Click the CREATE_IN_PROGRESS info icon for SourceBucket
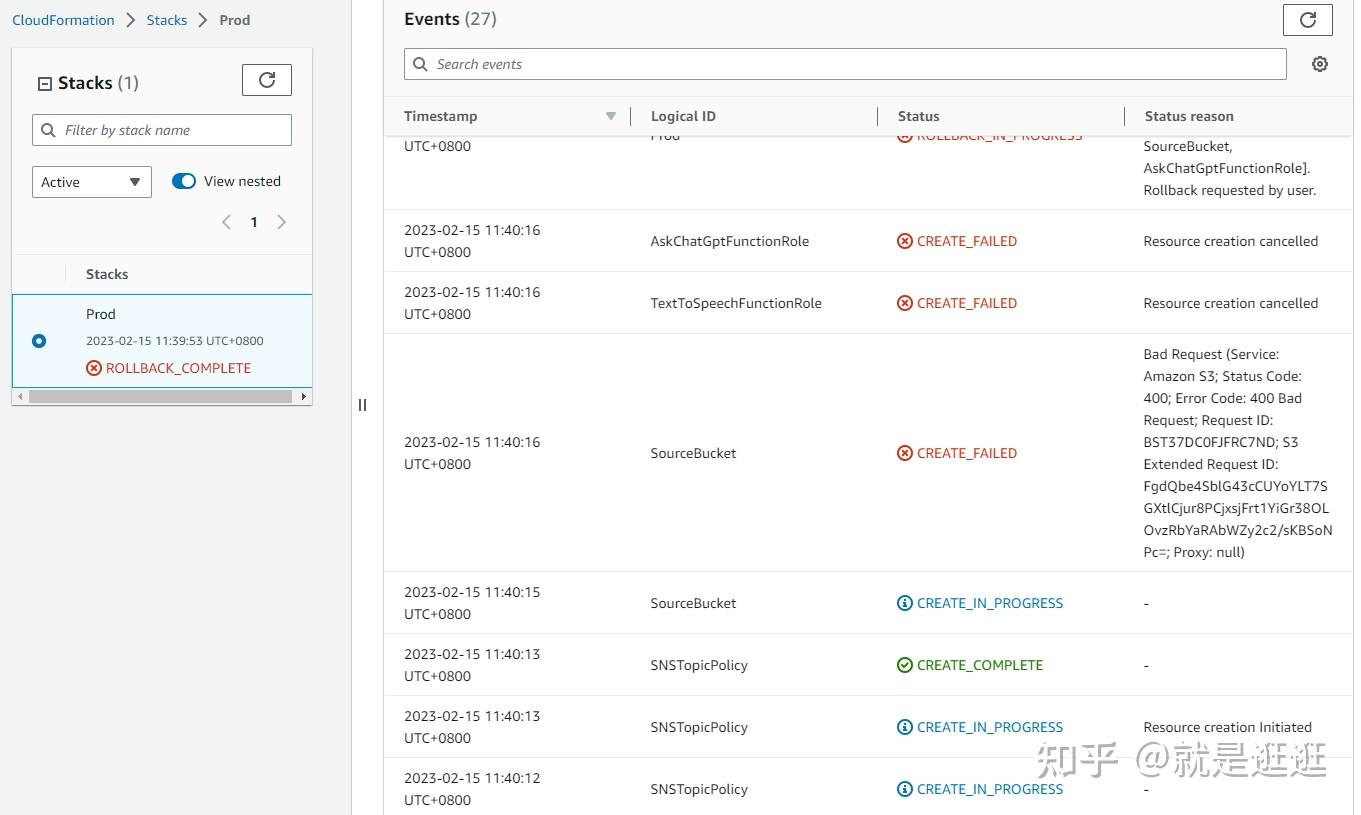 click(905, 602)
